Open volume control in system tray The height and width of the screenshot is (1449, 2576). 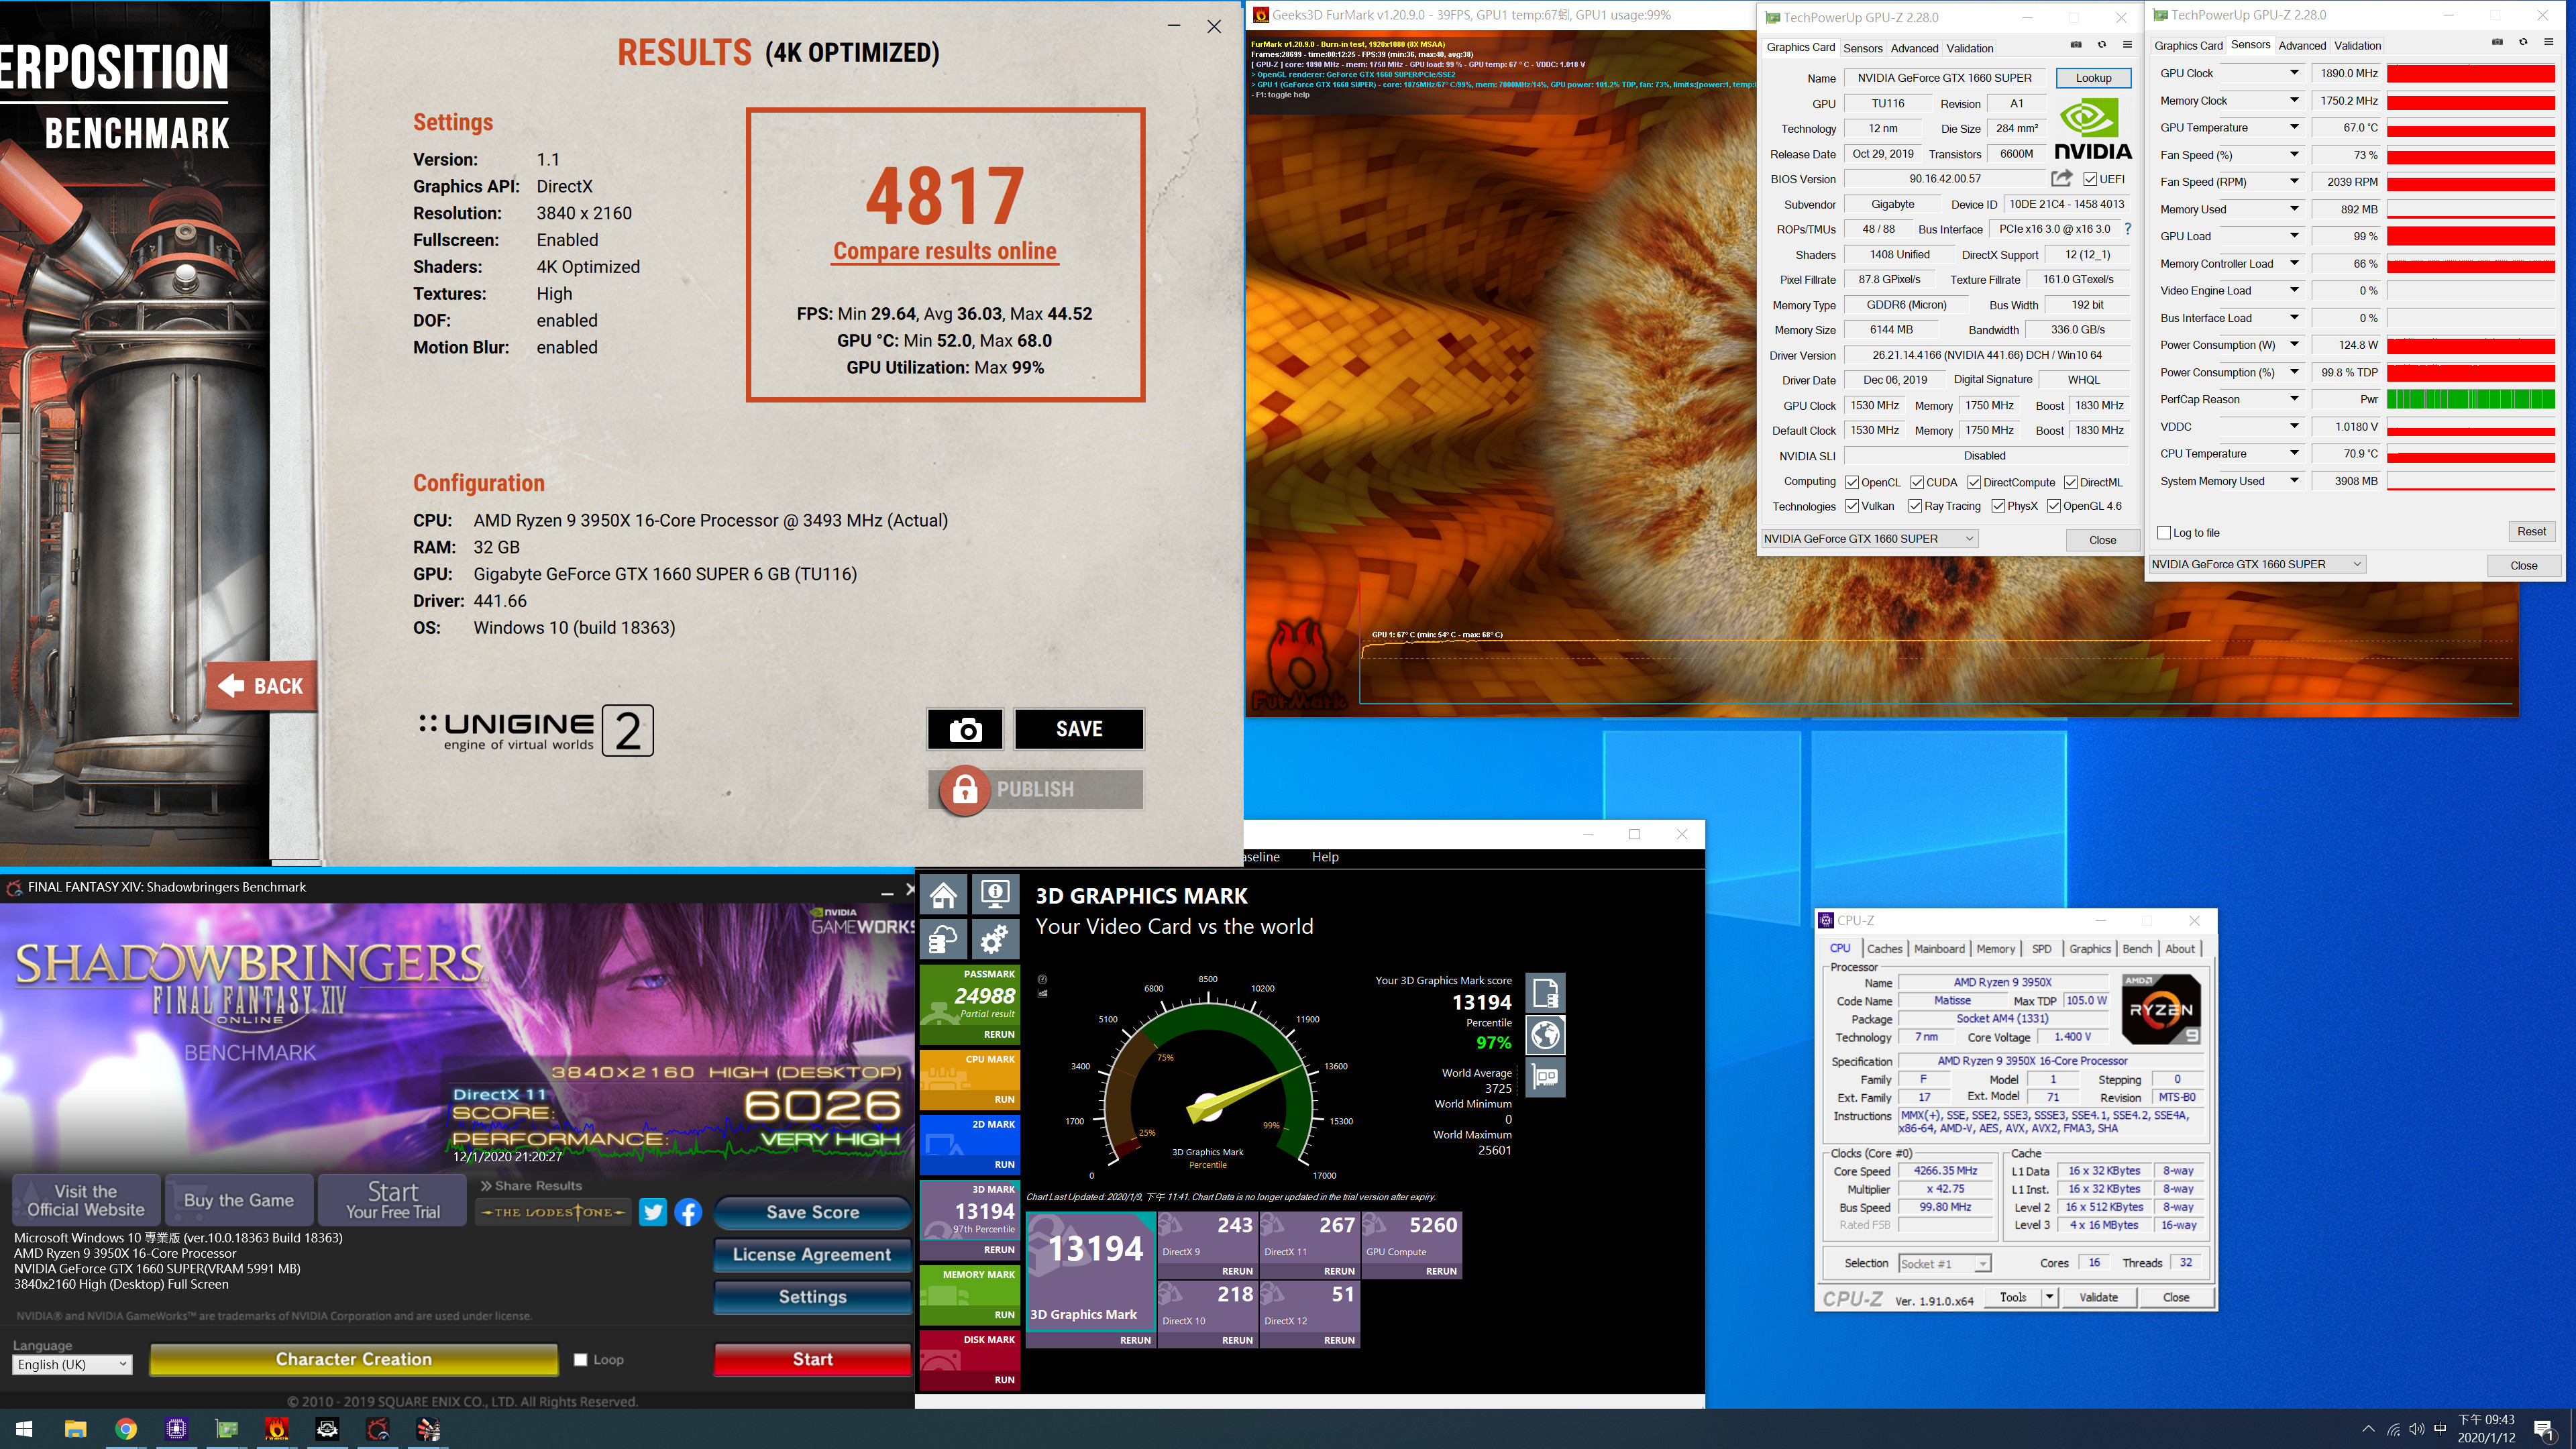tap(2416, 1429)
